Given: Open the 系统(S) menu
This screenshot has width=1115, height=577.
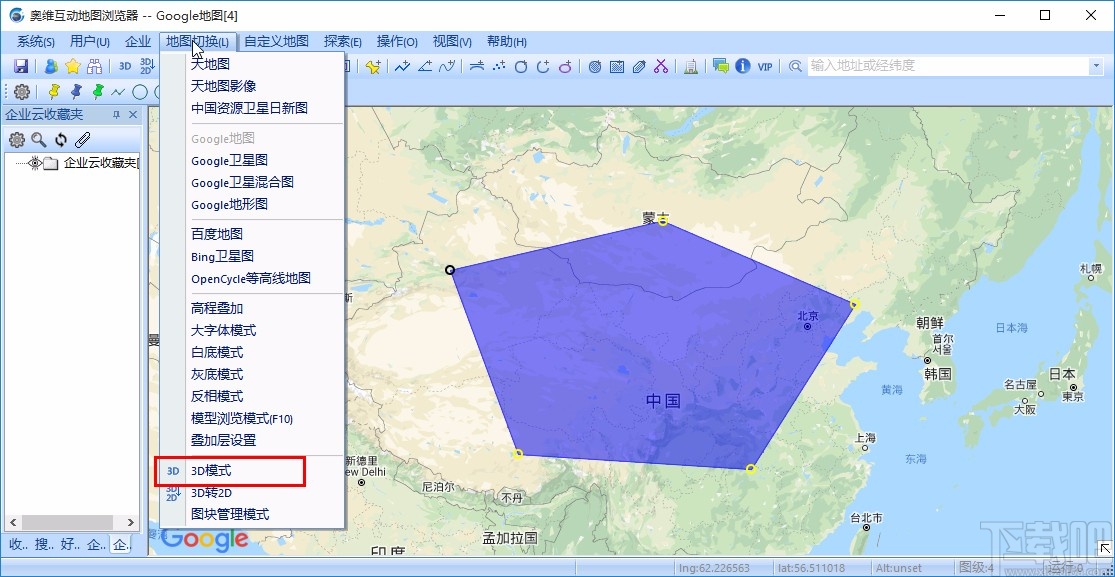Looking at the screenshot, I should [x=36, y=41].
